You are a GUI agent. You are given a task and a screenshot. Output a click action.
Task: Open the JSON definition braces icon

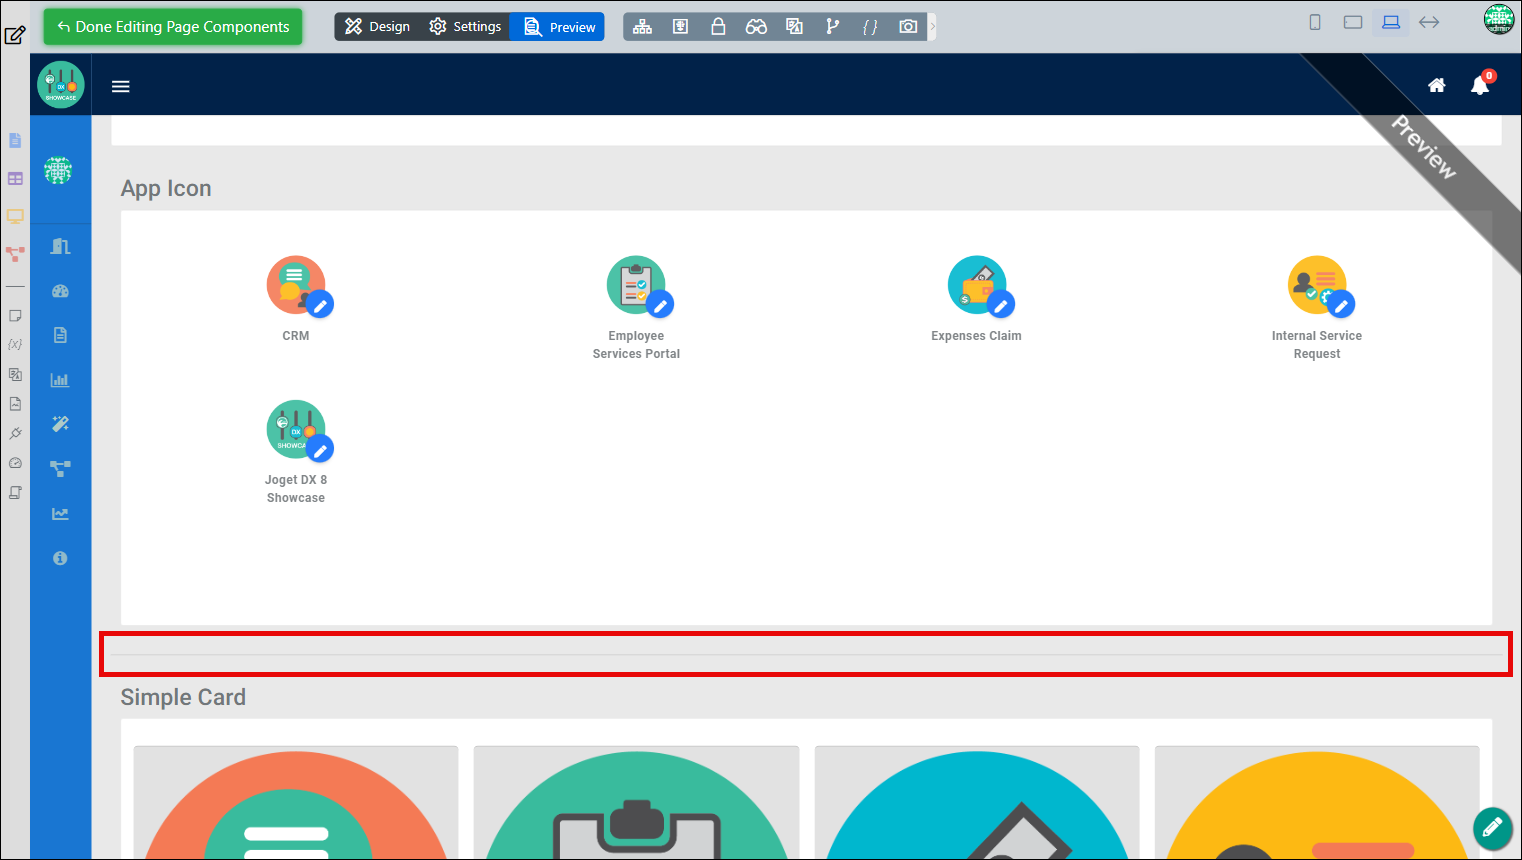point(870,27)
